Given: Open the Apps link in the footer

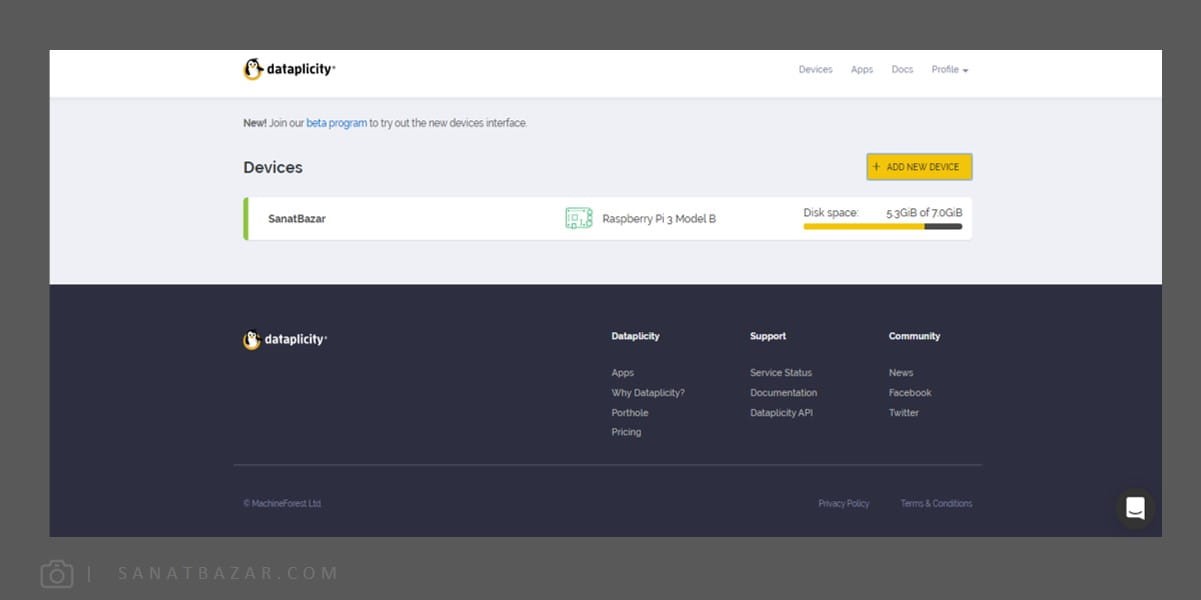Looking at the screenshot, I should pos(622,373).
